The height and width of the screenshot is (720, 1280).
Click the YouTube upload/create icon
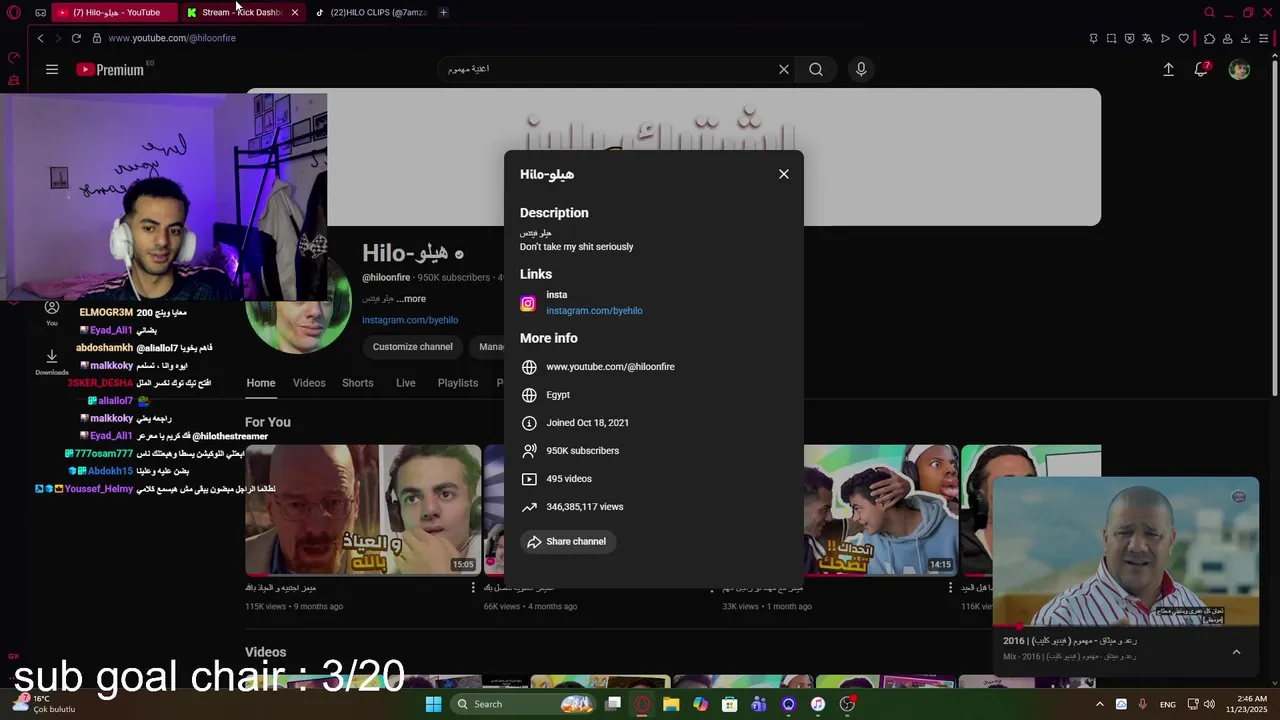tap(1168, 69)
